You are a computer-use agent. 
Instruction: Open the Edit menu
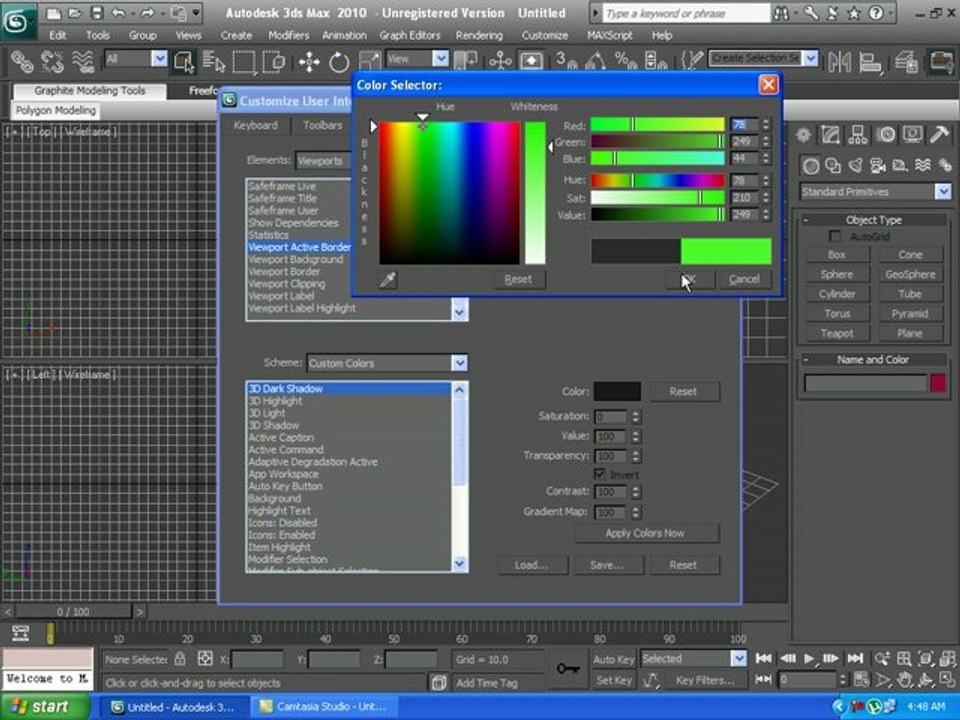[58, 36]
